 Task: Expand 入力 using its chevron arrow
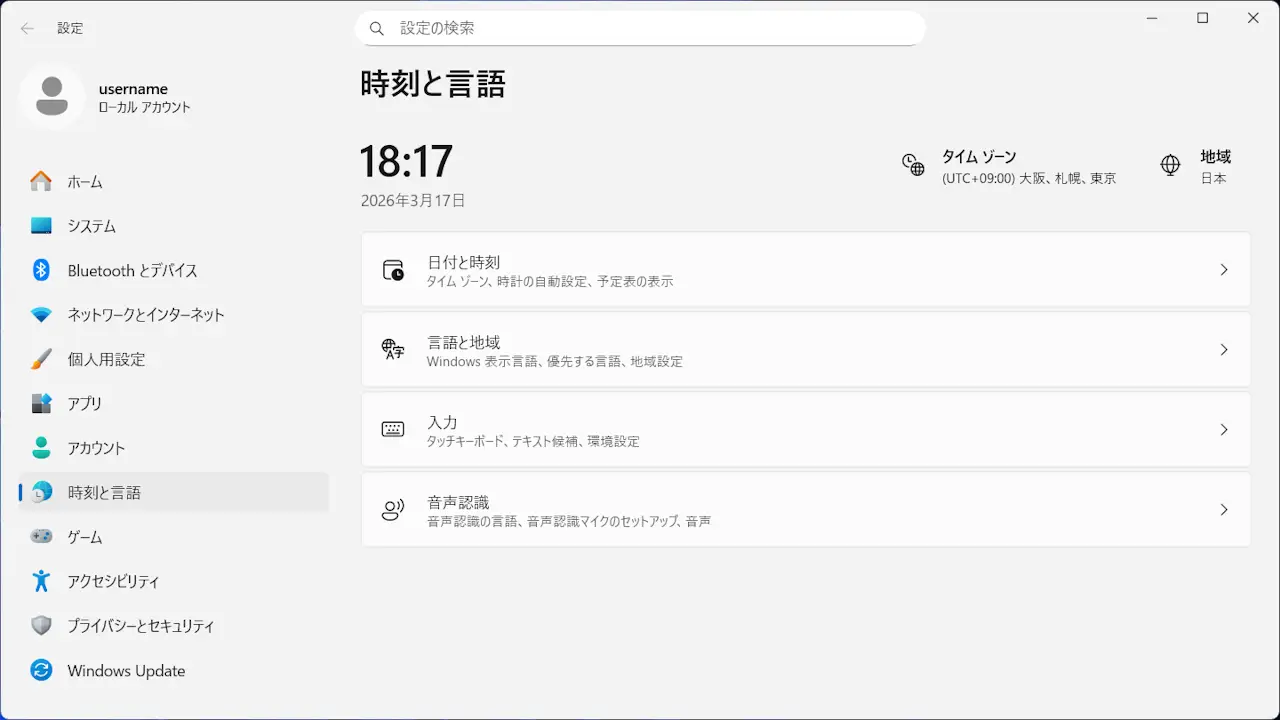click(1223, 430)
